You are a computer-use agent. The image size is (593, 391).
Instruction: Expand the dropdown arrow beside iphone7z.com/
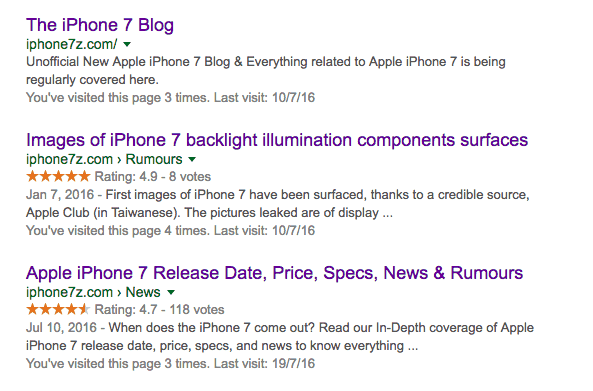[x=127, y=44]
